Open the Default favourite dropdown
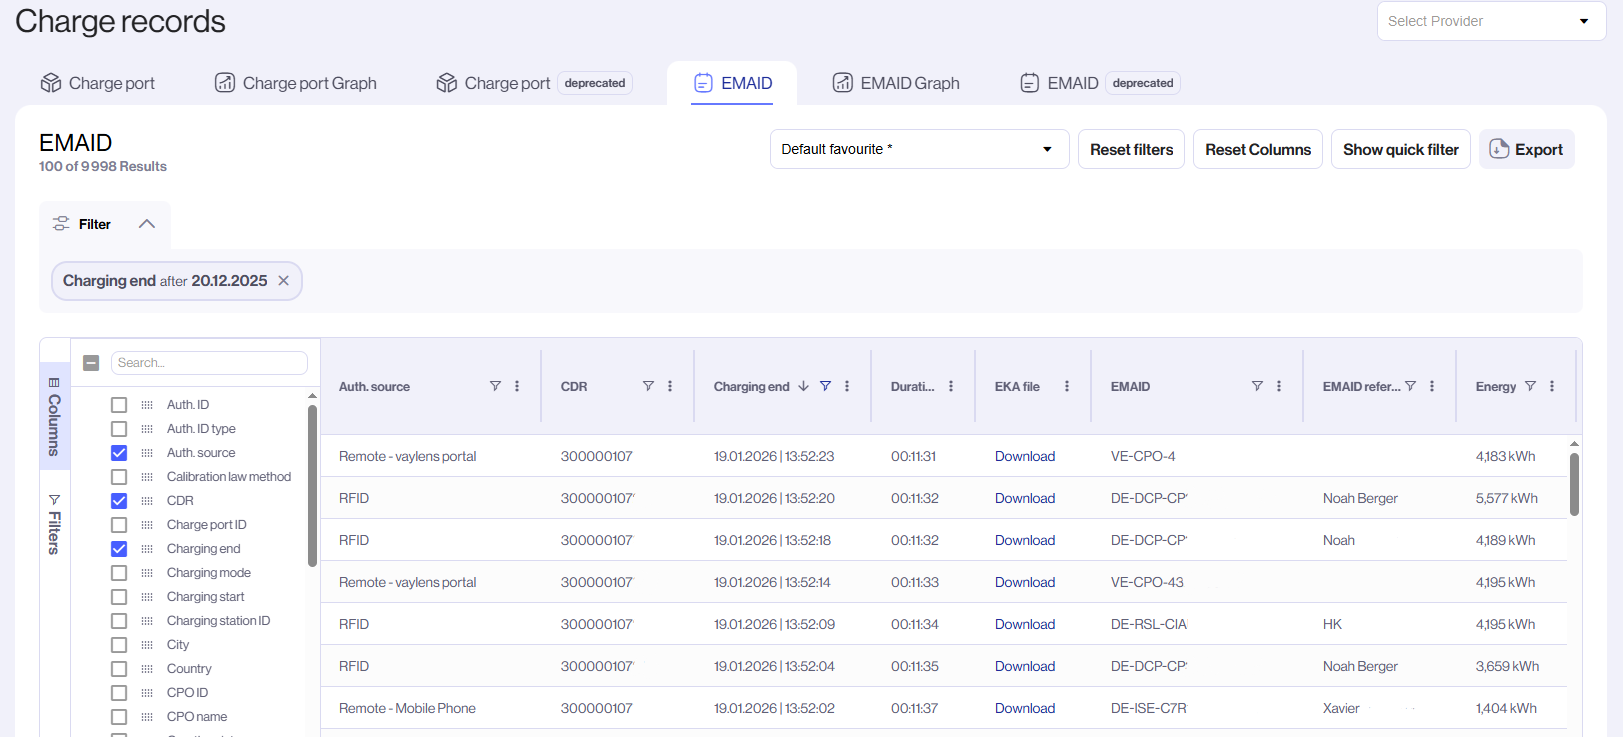Viewport: 1623px width, 737px height. (919, 149)
